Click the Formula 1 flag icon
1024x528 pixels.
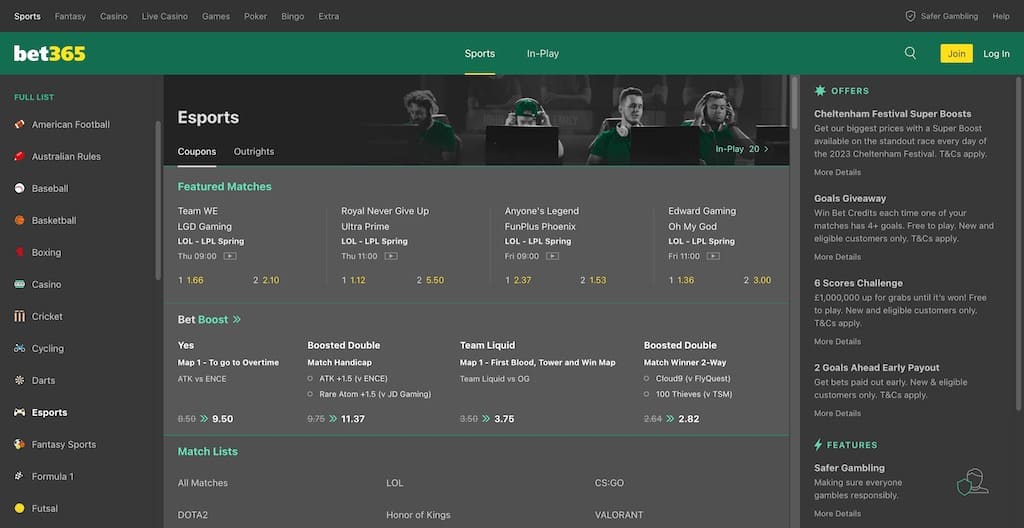pyautogui.click(x=20, y=476)
